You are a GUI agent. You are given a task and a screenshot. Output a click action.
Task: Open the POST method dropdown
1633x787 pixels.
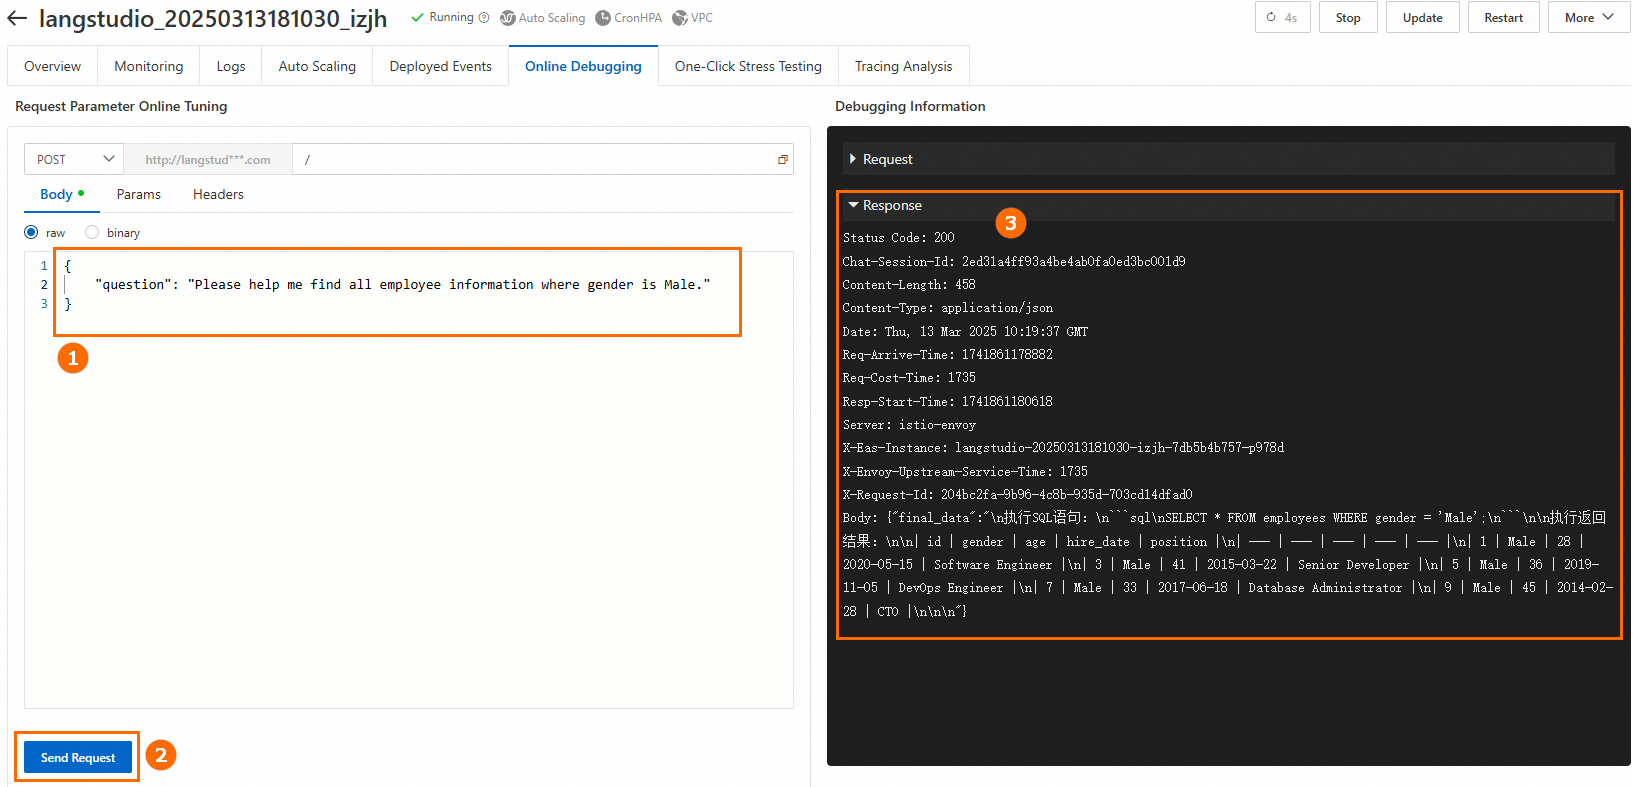(74, 160)
